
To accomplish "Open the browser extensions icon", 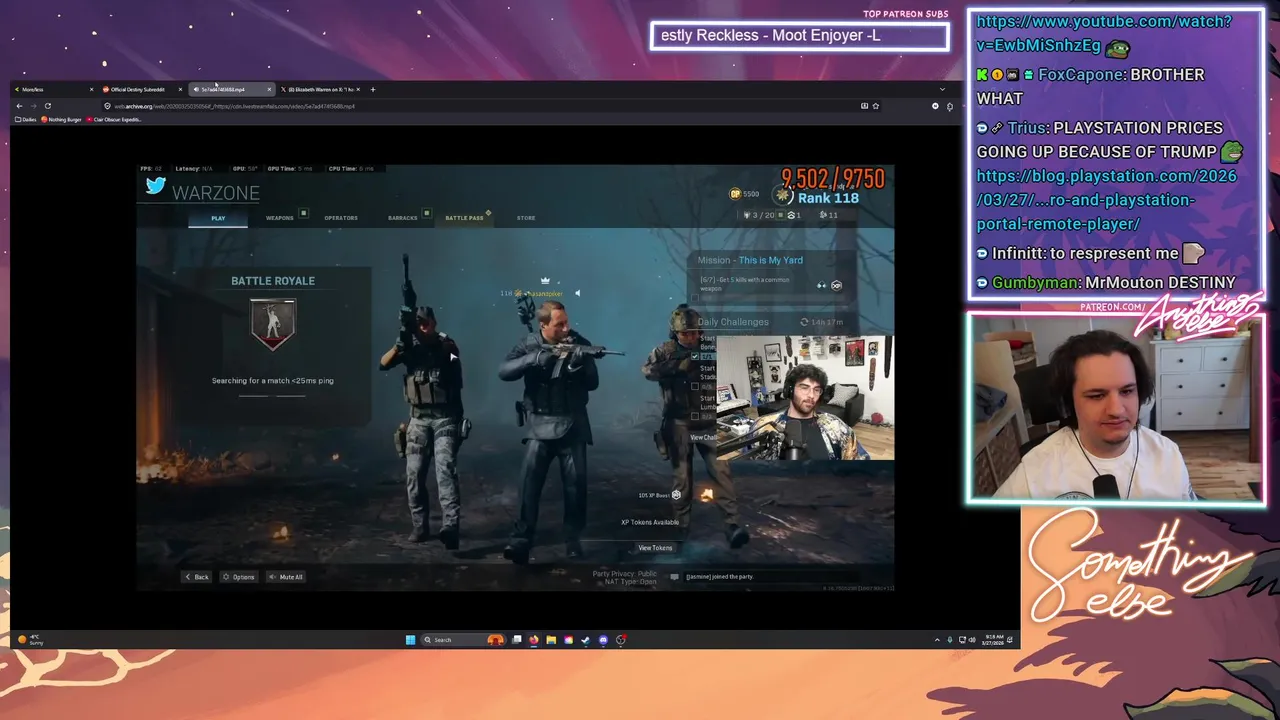I will [950, 106].
